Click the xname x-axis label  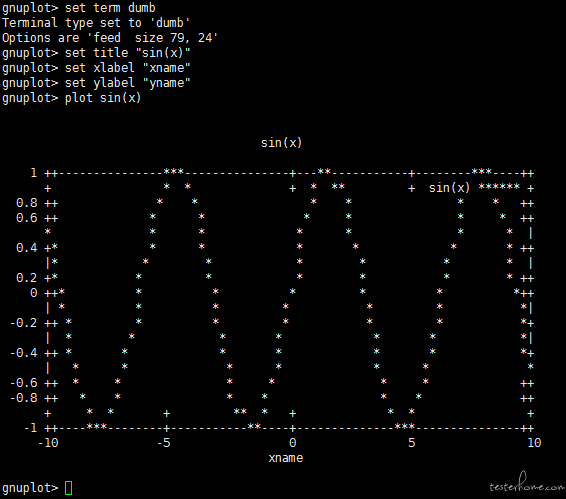coord(286,458)
